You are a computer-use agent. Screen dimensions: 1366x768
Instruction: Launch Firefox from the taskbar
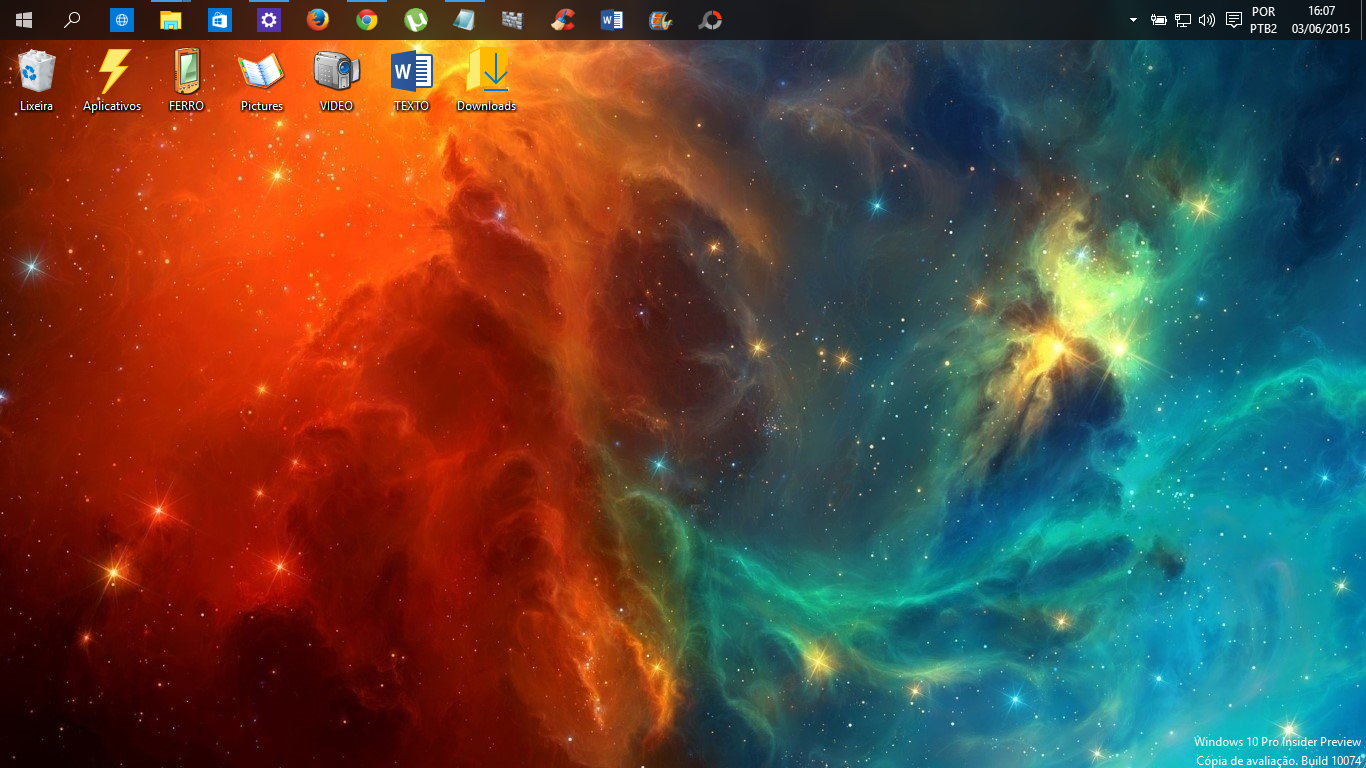(x=318, y=20)
